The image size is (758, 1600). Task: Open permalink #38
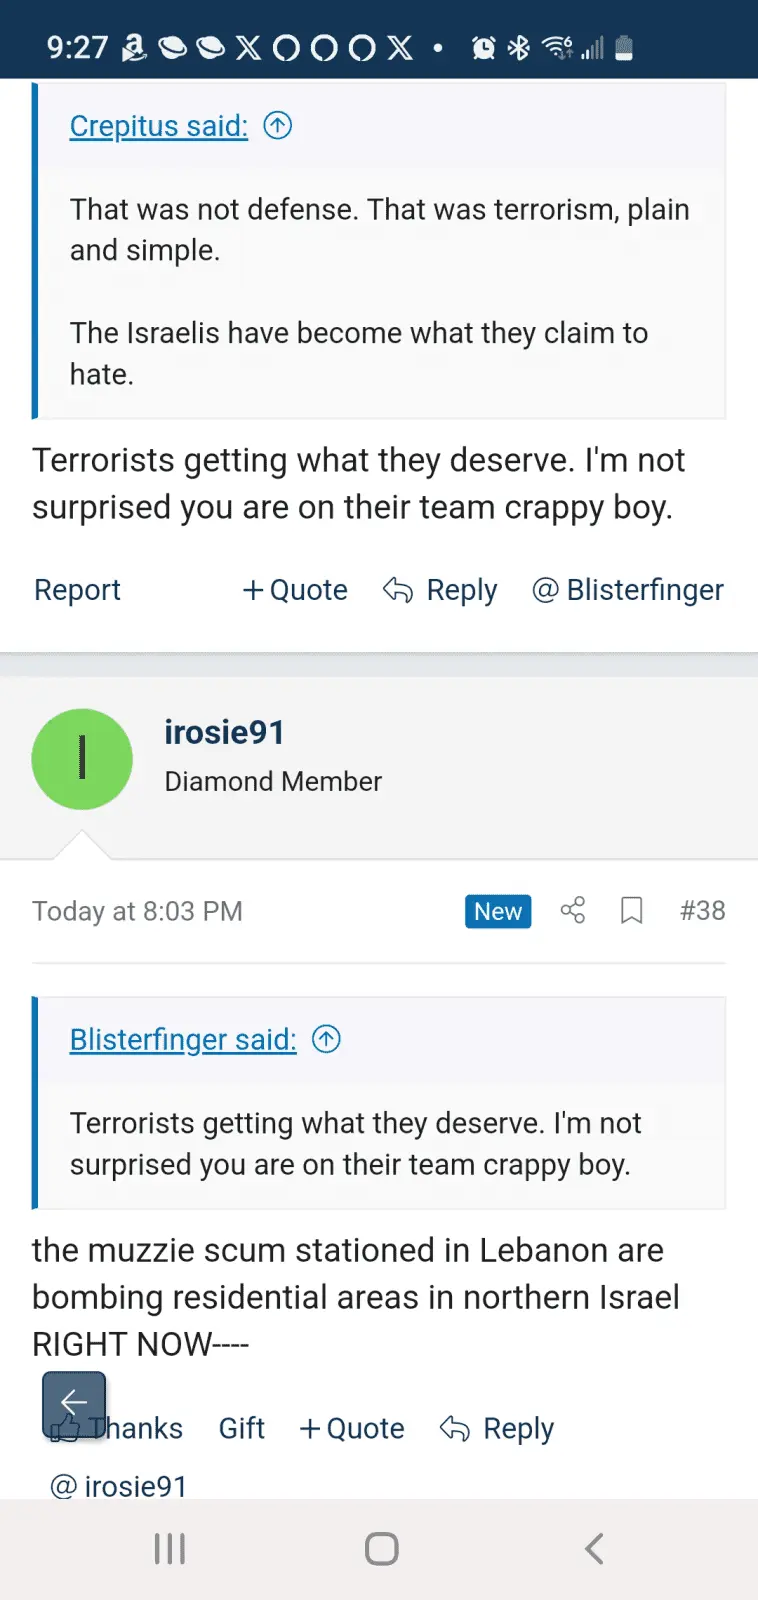(702, 910)
